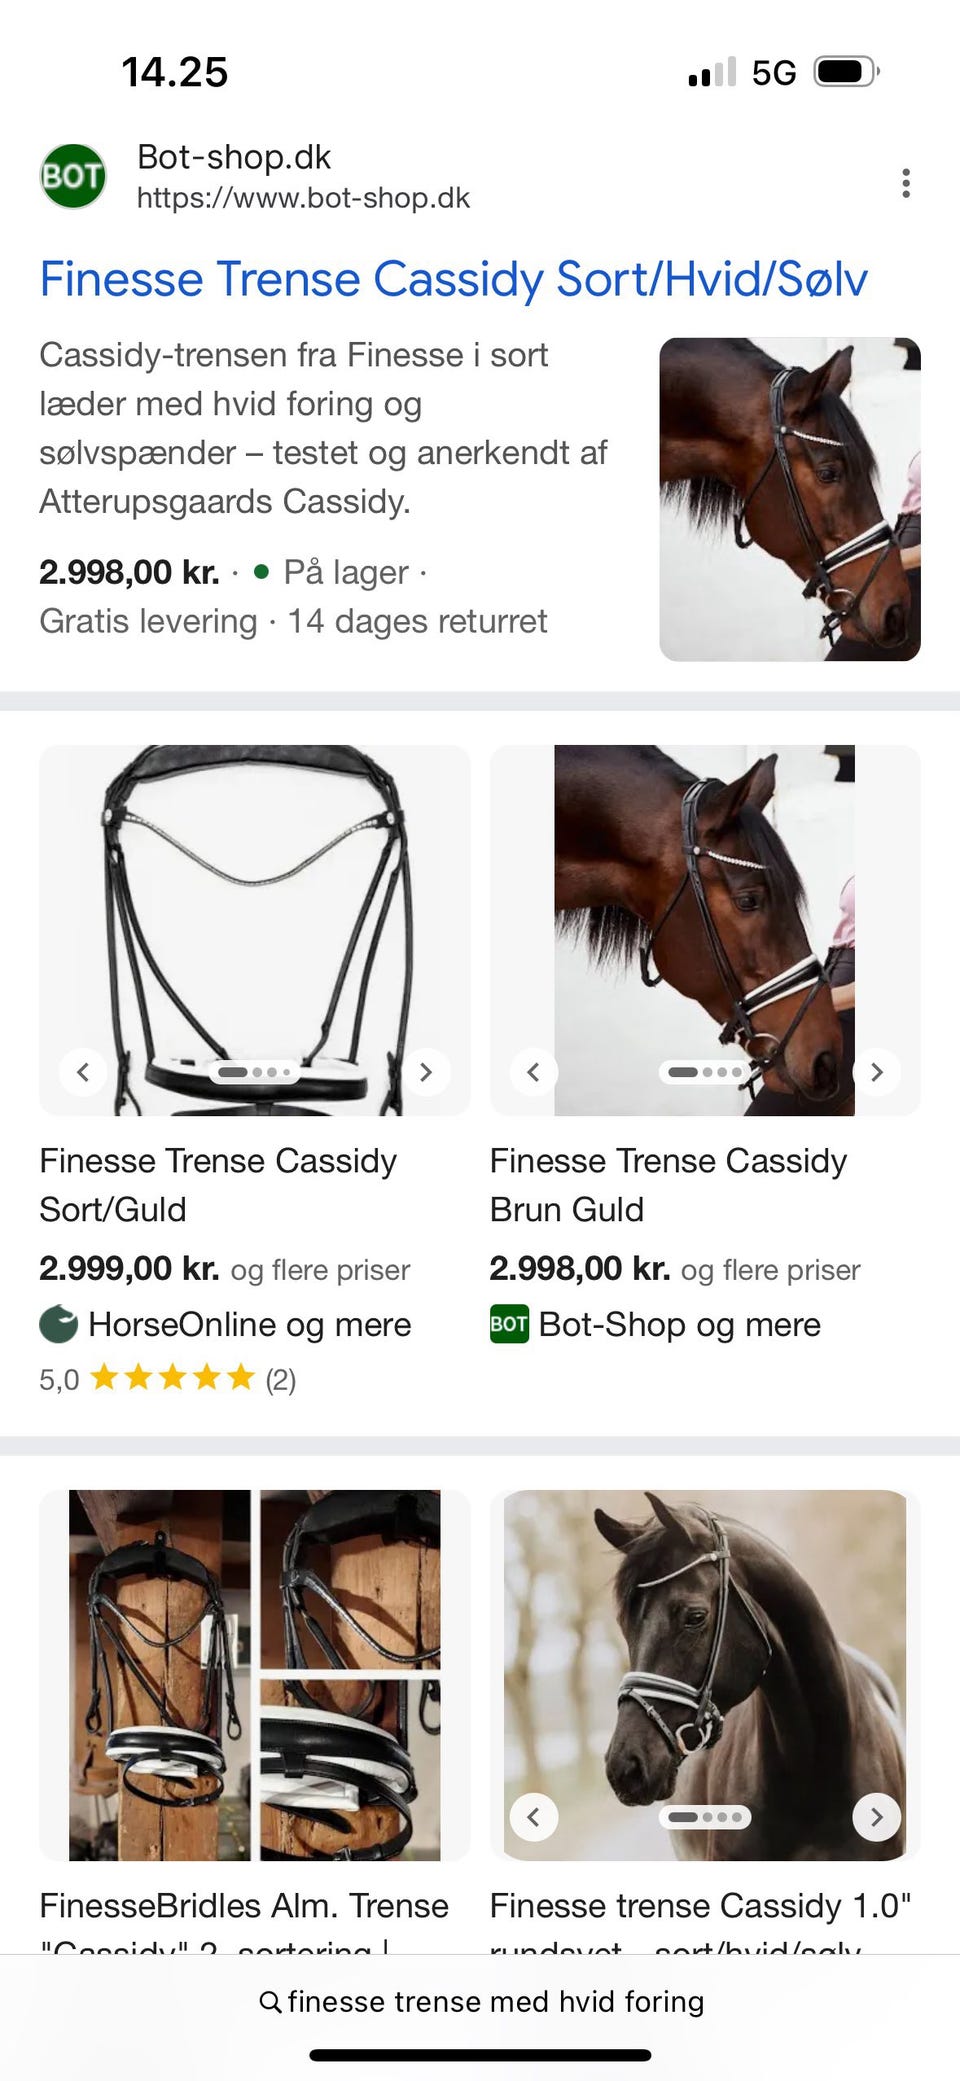Open Finesse Trense Cassidy Brun Guld product title
Viewport: 960px width, 2081px height.
(x=668, y=1185)
